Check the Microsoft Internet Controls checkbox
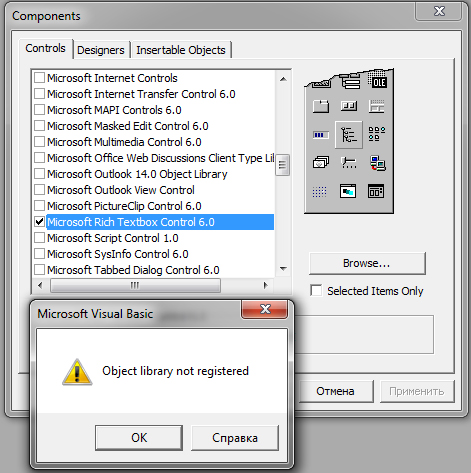This screenshot has width=471, height=473. [x=40, y=78]
